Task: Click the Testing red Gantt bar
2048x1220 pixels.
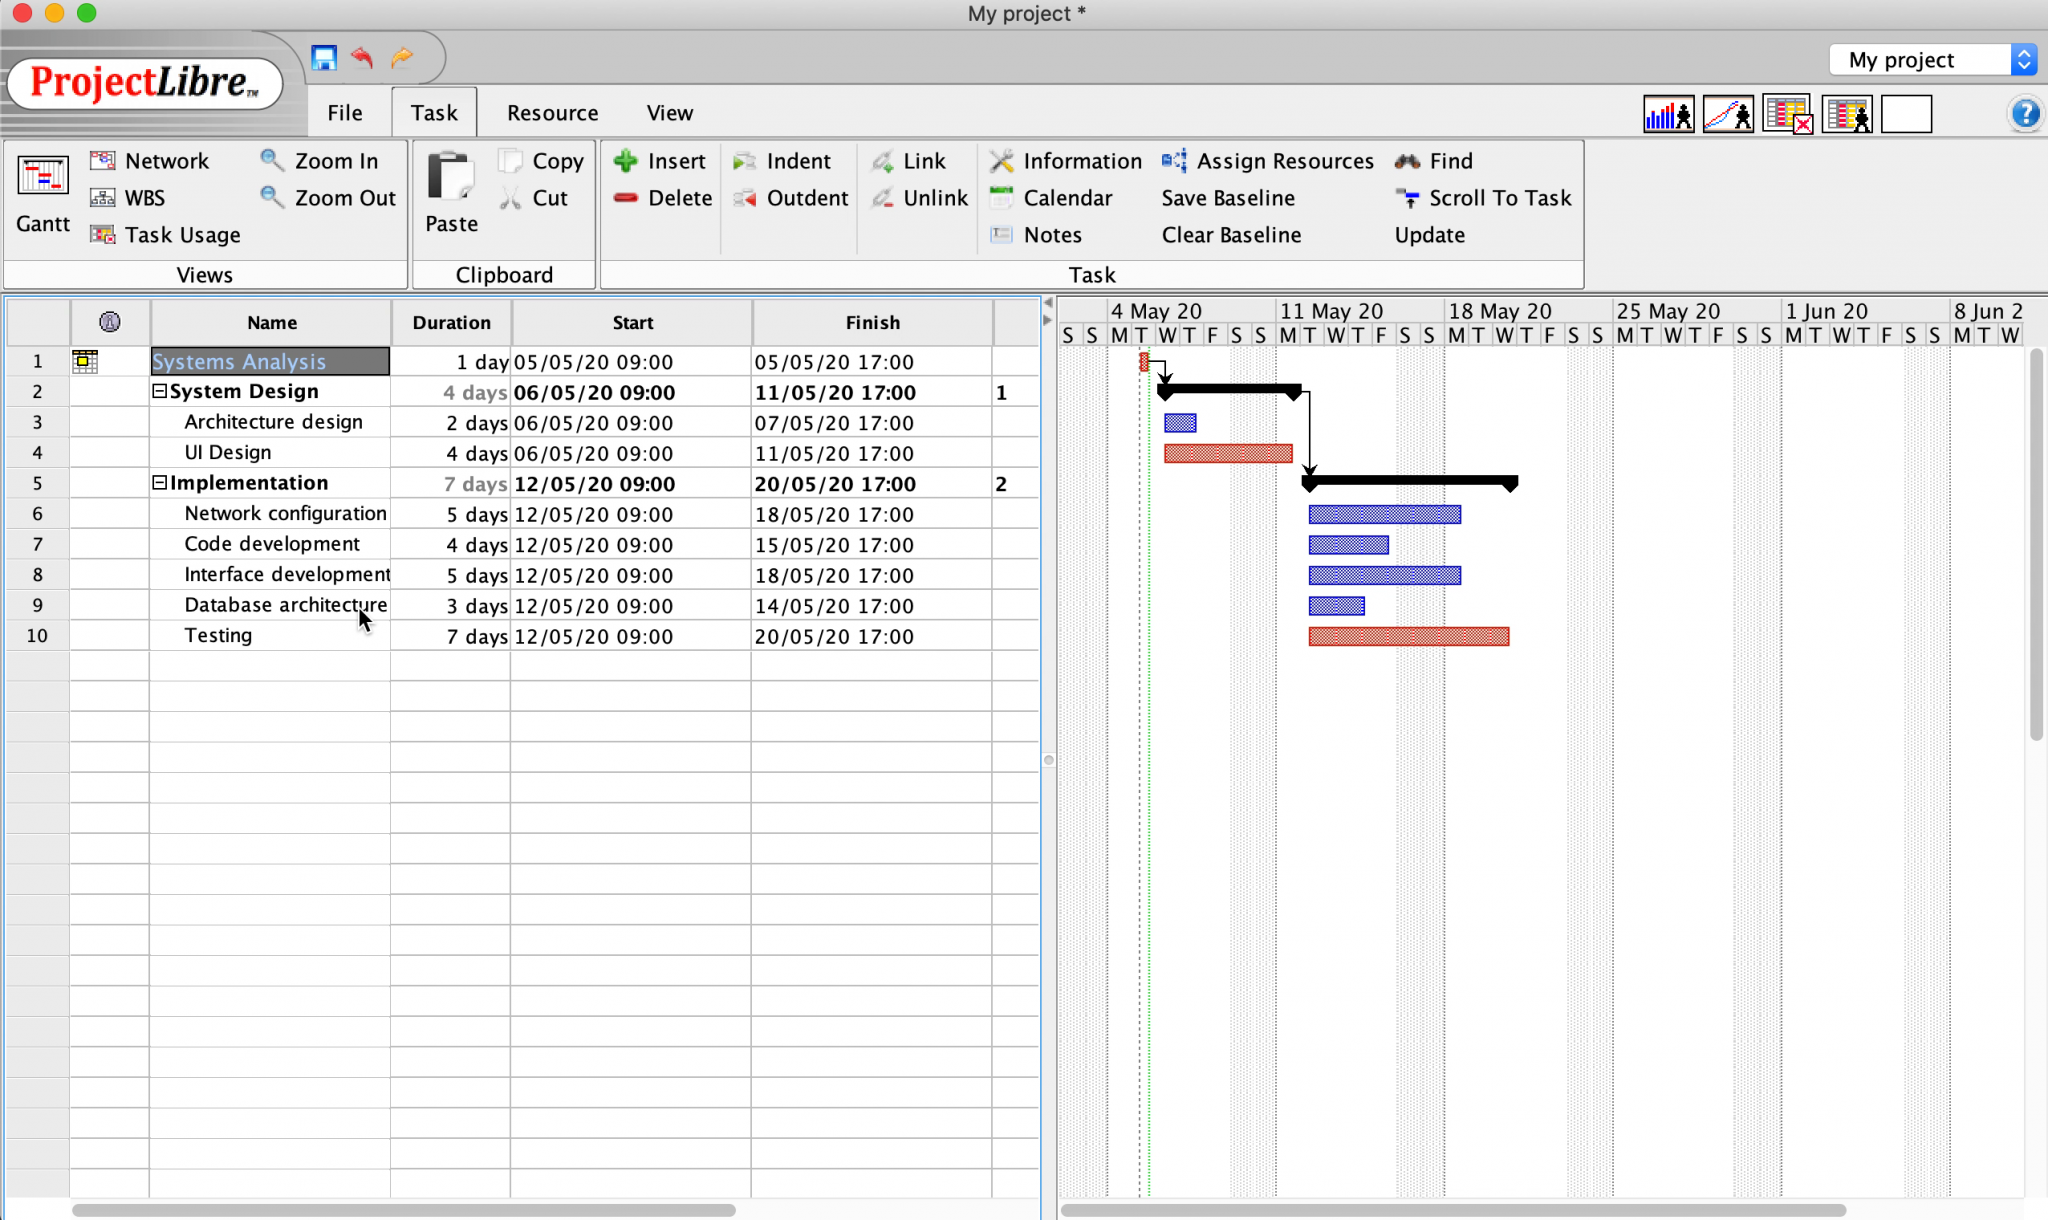Action: 1408,637
